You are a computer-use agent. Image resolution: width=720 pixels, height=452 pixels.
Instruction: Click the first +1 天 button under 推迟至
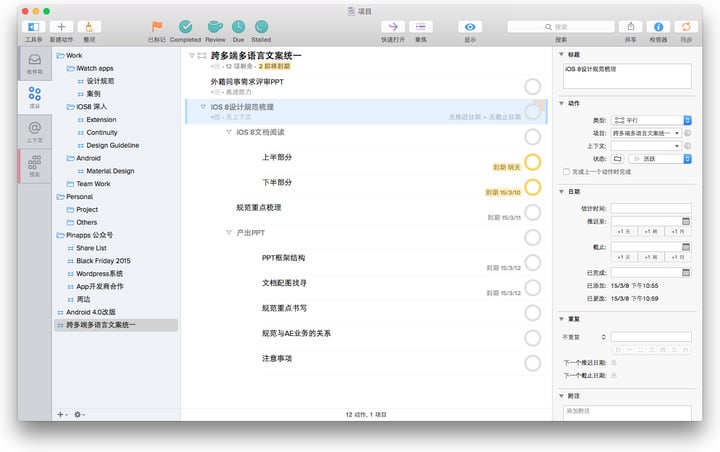pyautogui.click(x=622, y=231)
